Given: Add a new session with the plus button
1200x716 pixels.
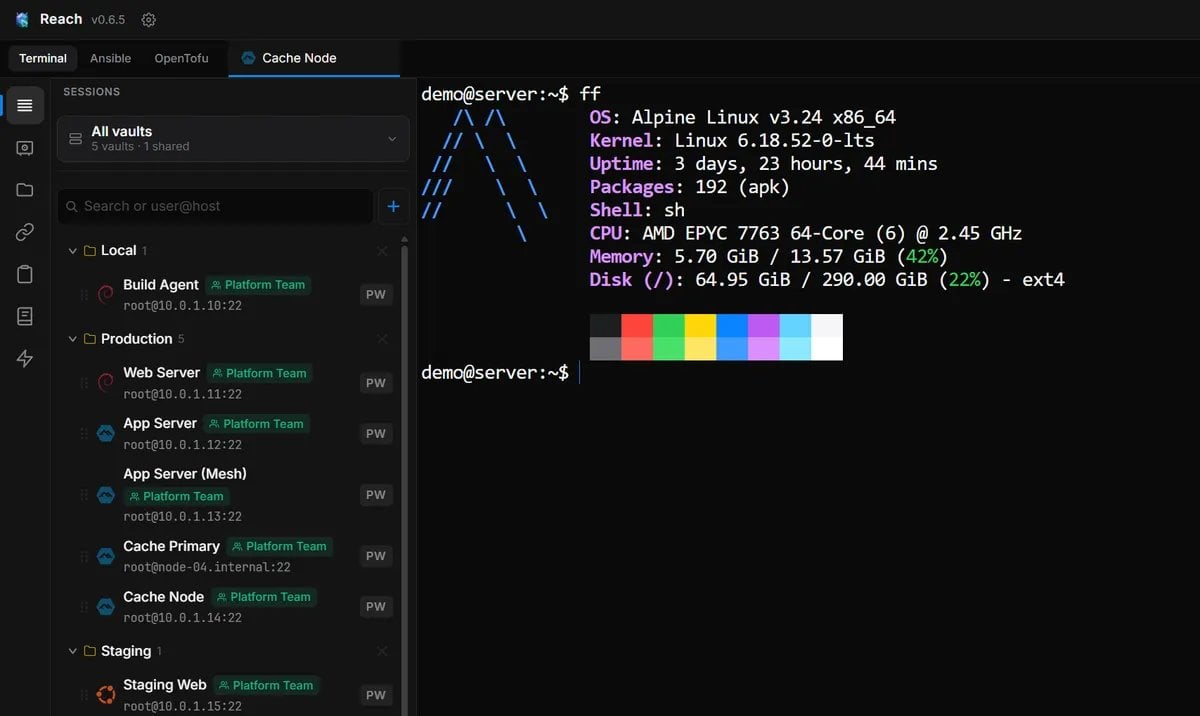Looking at the screenshot, I should (x=393, y=206).
